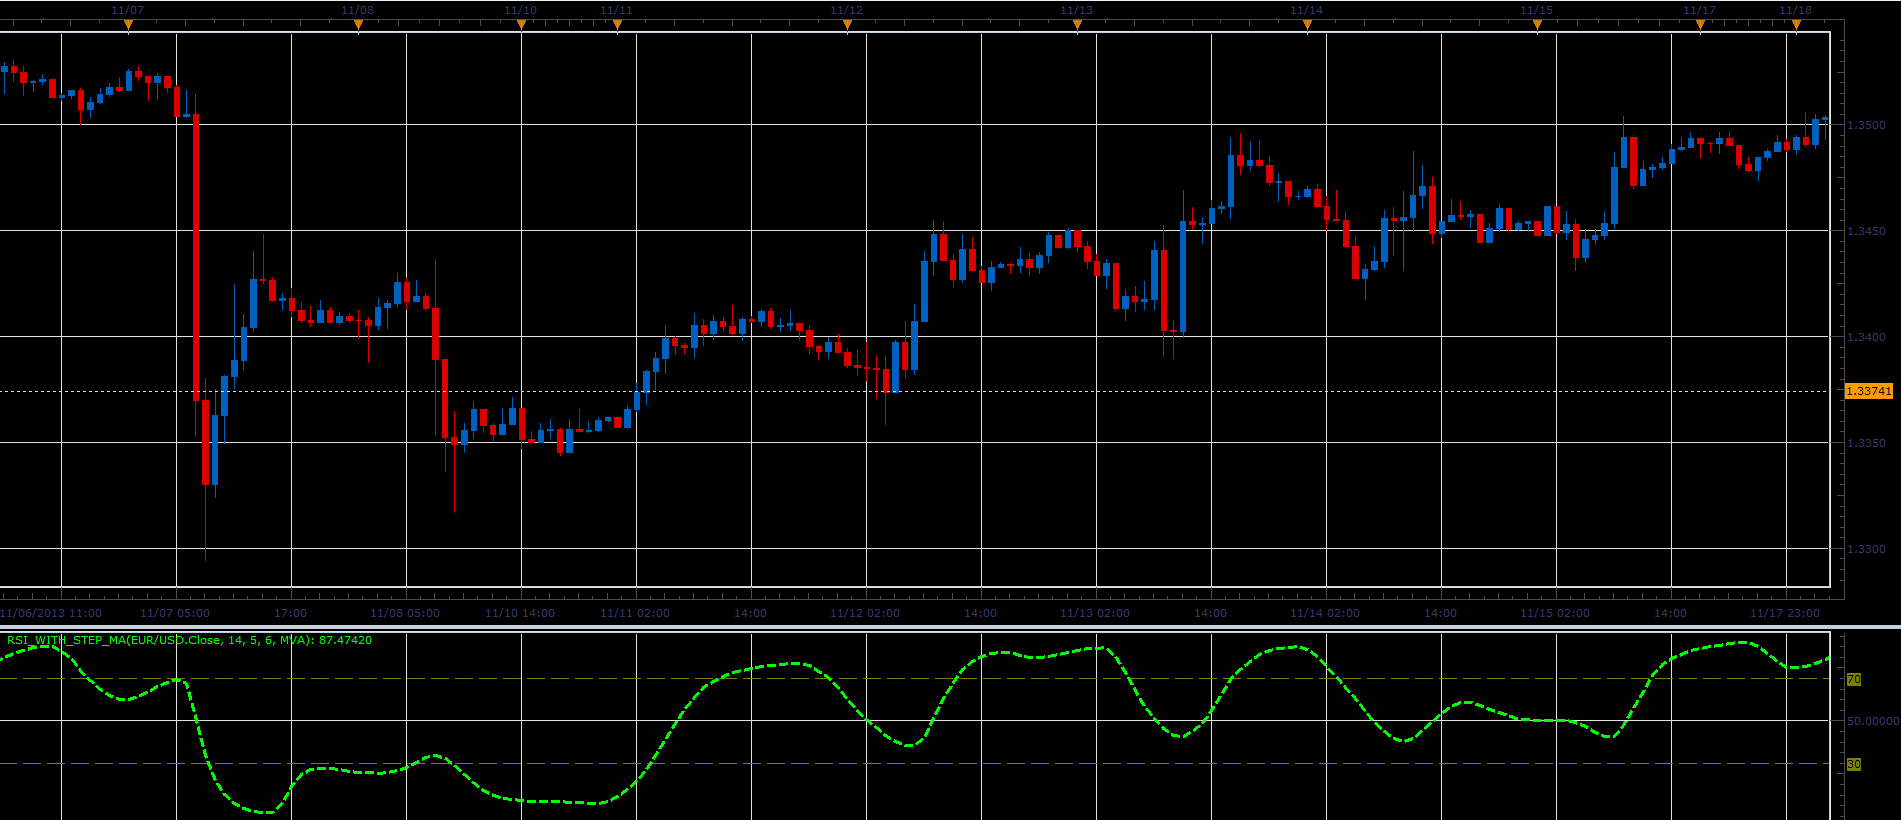
Task: Select the 17:00 time axis label
Action: 291,613
